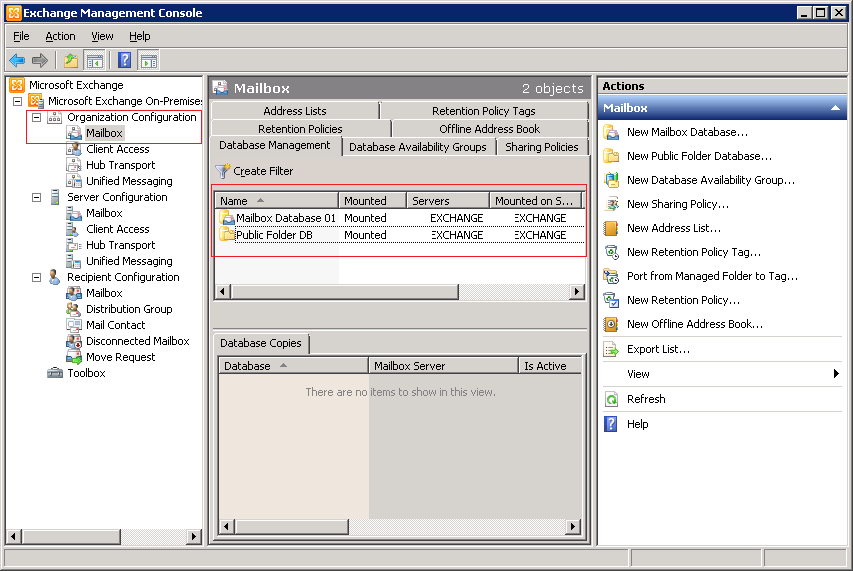Click the Create Filter funnel icon
853x571 pixels.
tap(222, 171)
